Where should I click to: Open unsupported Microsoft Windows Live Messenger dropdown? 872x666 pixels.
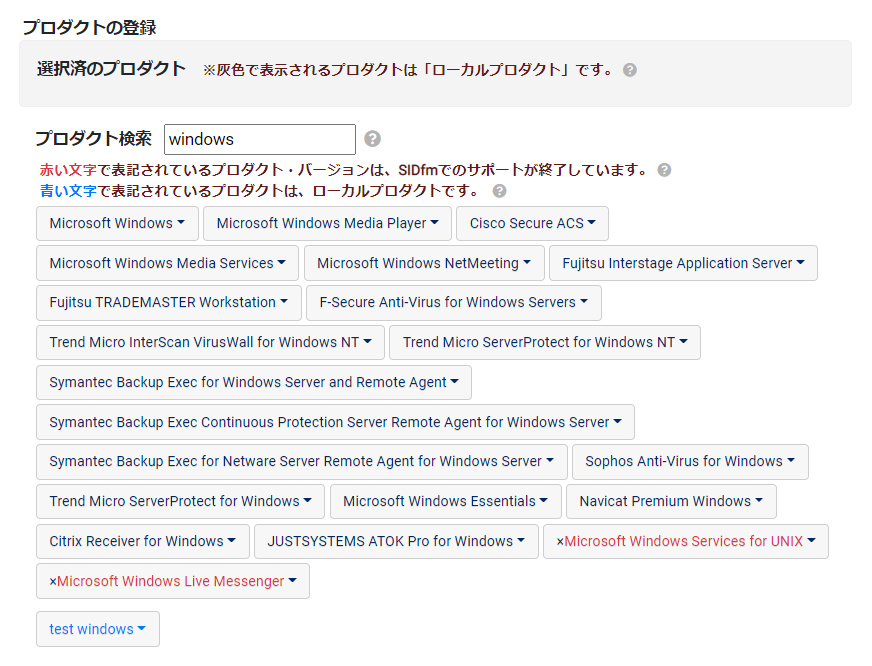point(173,581)
